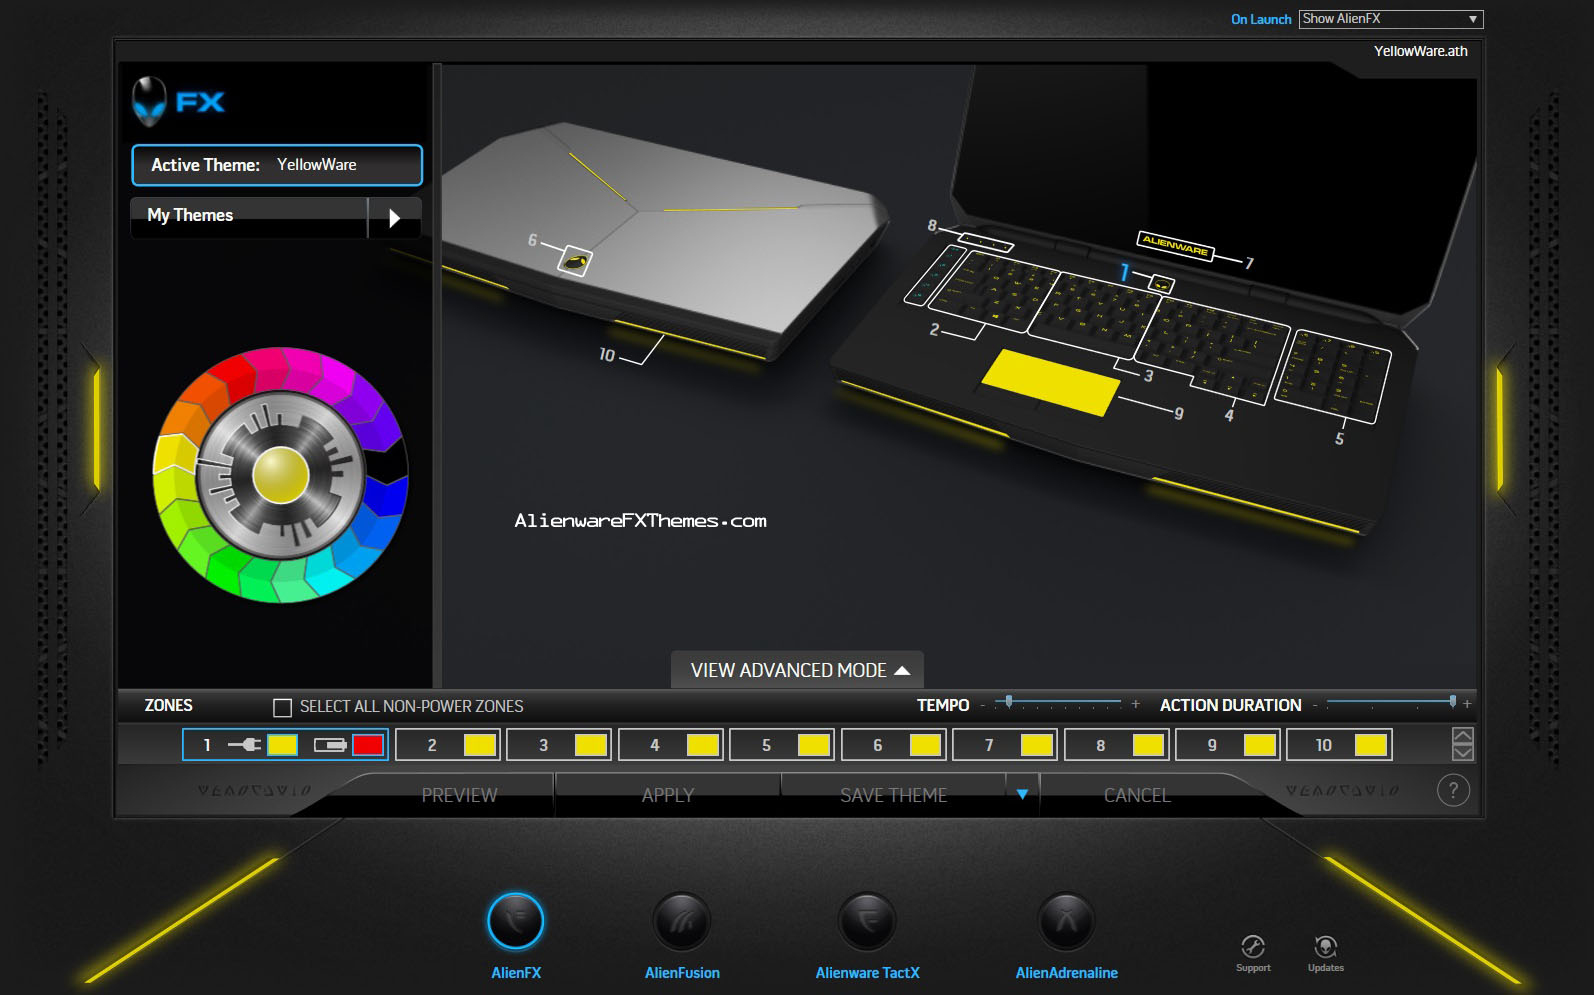
Task: Open the AlienAdrenaline module icon
Action: tap(1066, 921)
